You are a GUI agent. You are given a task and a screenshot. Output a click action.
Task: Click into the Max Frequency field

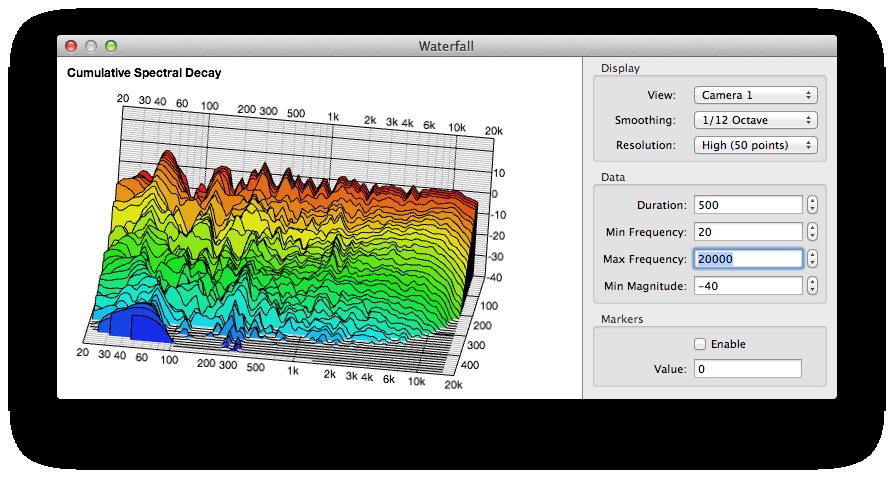coord(748,259)
